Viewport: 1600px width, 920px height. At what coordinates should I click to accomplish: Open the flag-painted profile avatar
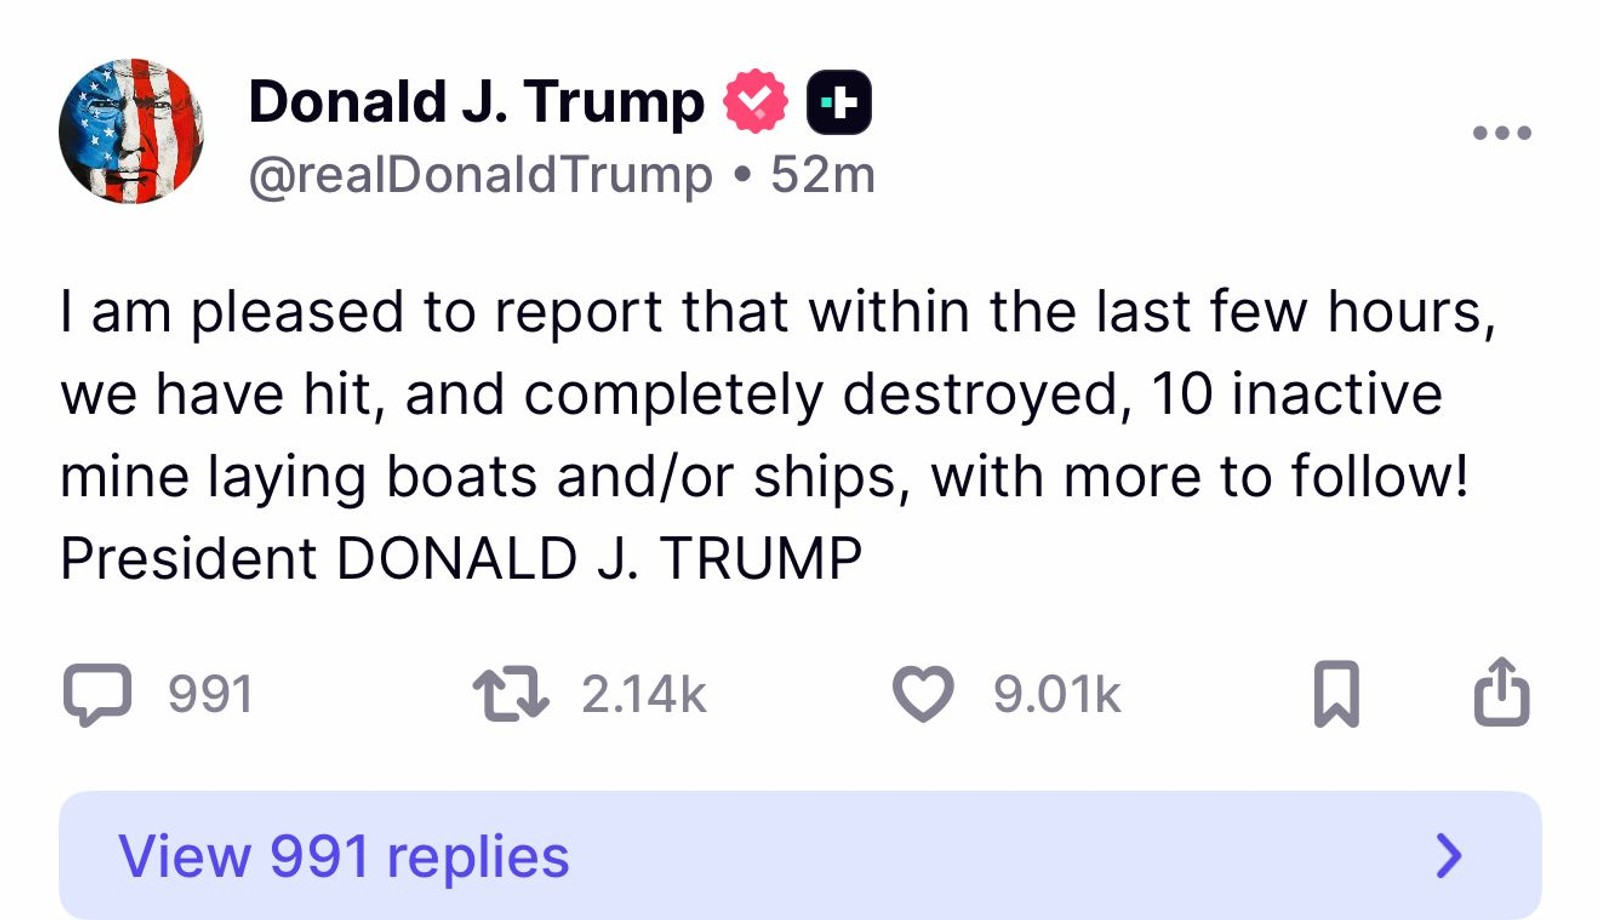pos(131,131)
